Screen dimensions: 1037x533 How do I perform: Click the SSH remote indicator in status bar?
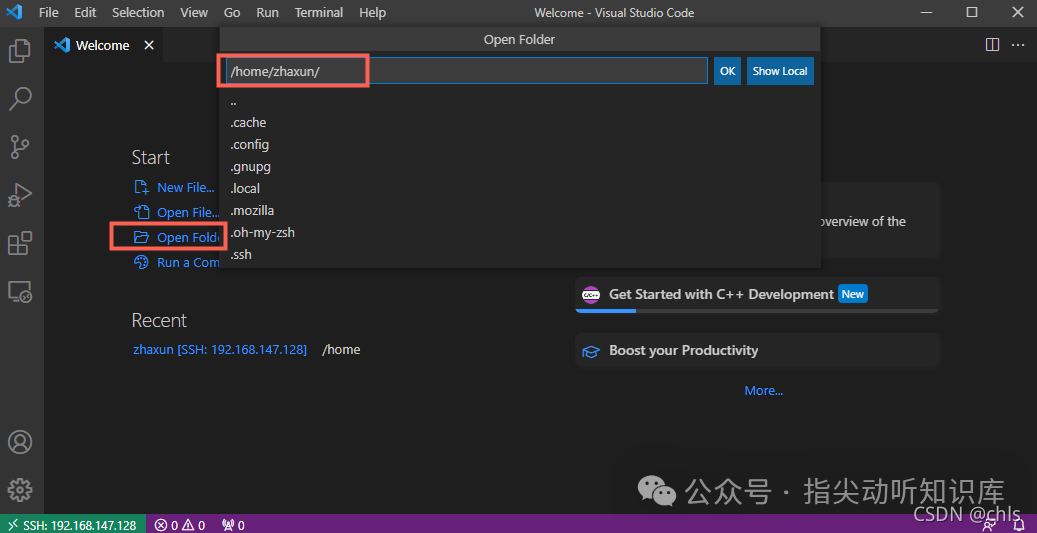coord(72,525)
